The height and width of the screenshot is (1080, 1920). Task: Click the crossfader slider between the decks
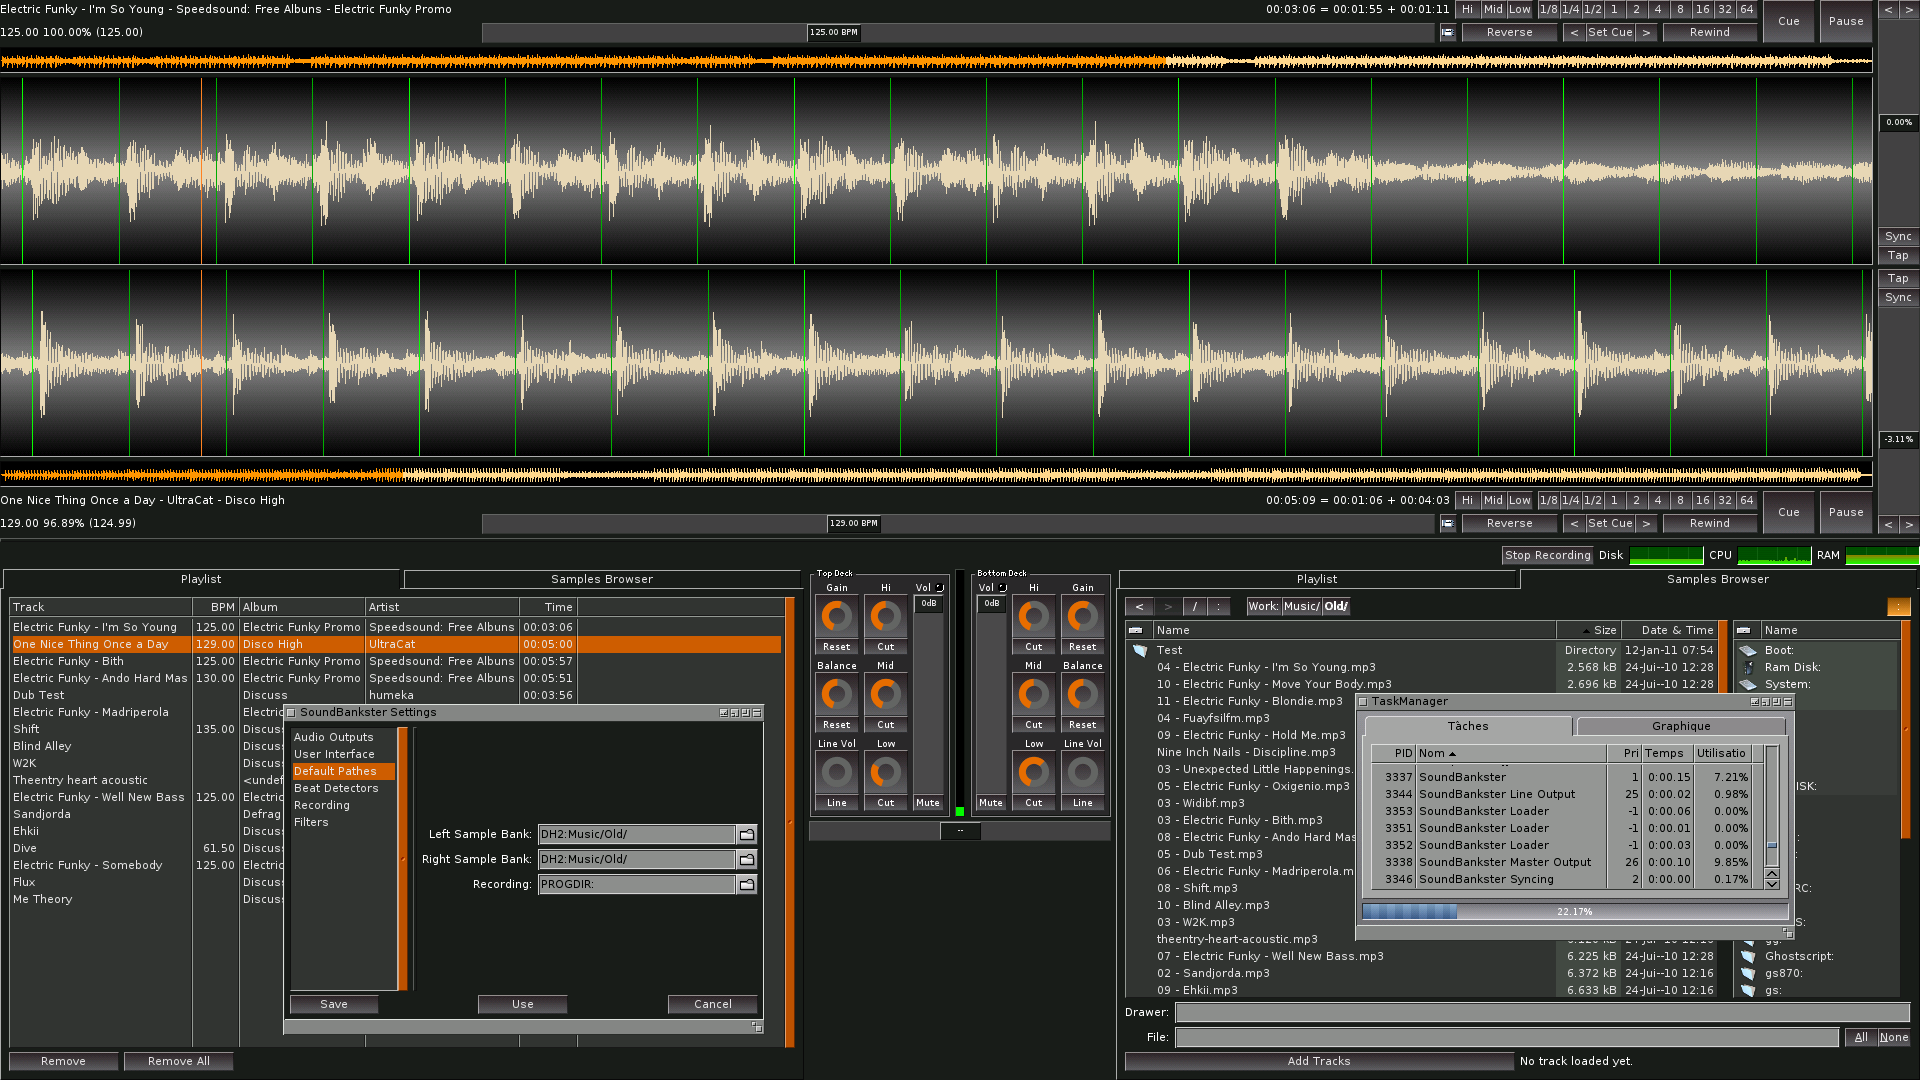click(x=960, y=831)
